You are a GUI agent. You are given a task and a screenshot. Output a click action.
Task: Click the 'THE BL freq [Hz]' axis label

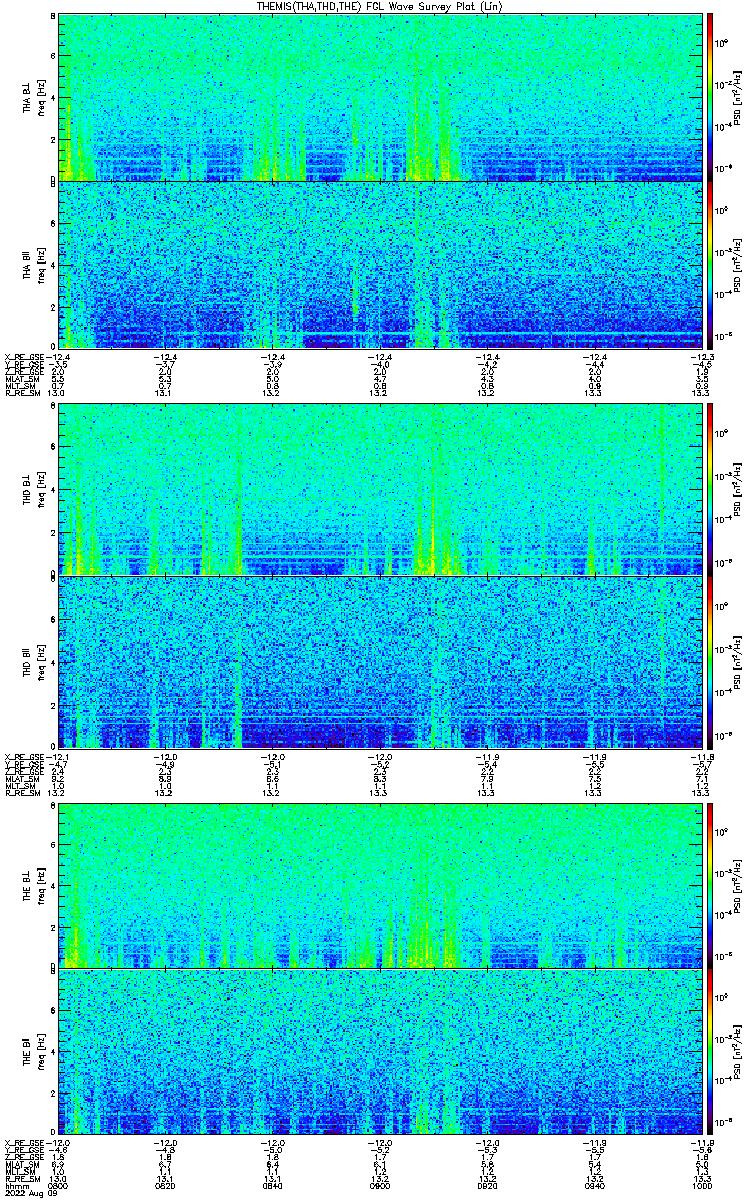32,887
